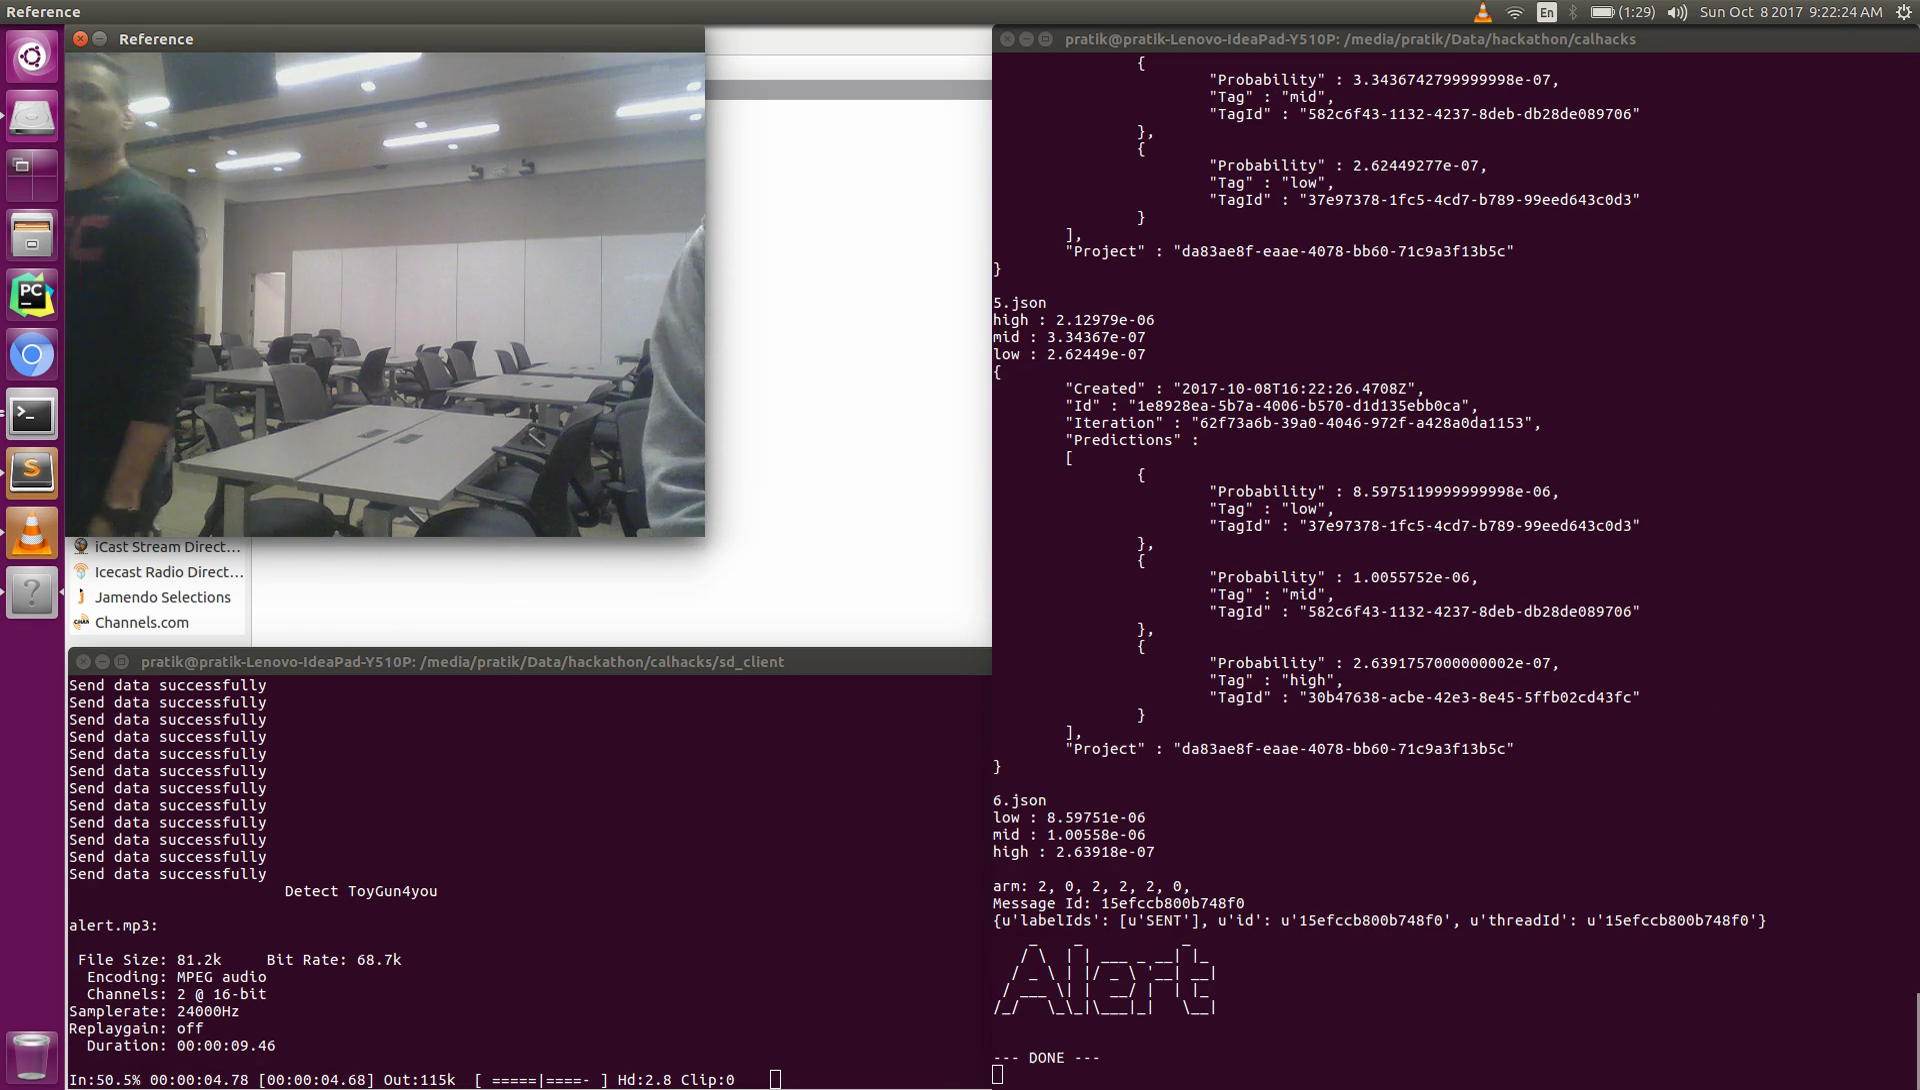1920x1090 pixels.
Task: Open Chromium browser from dock
Action: 32,355
